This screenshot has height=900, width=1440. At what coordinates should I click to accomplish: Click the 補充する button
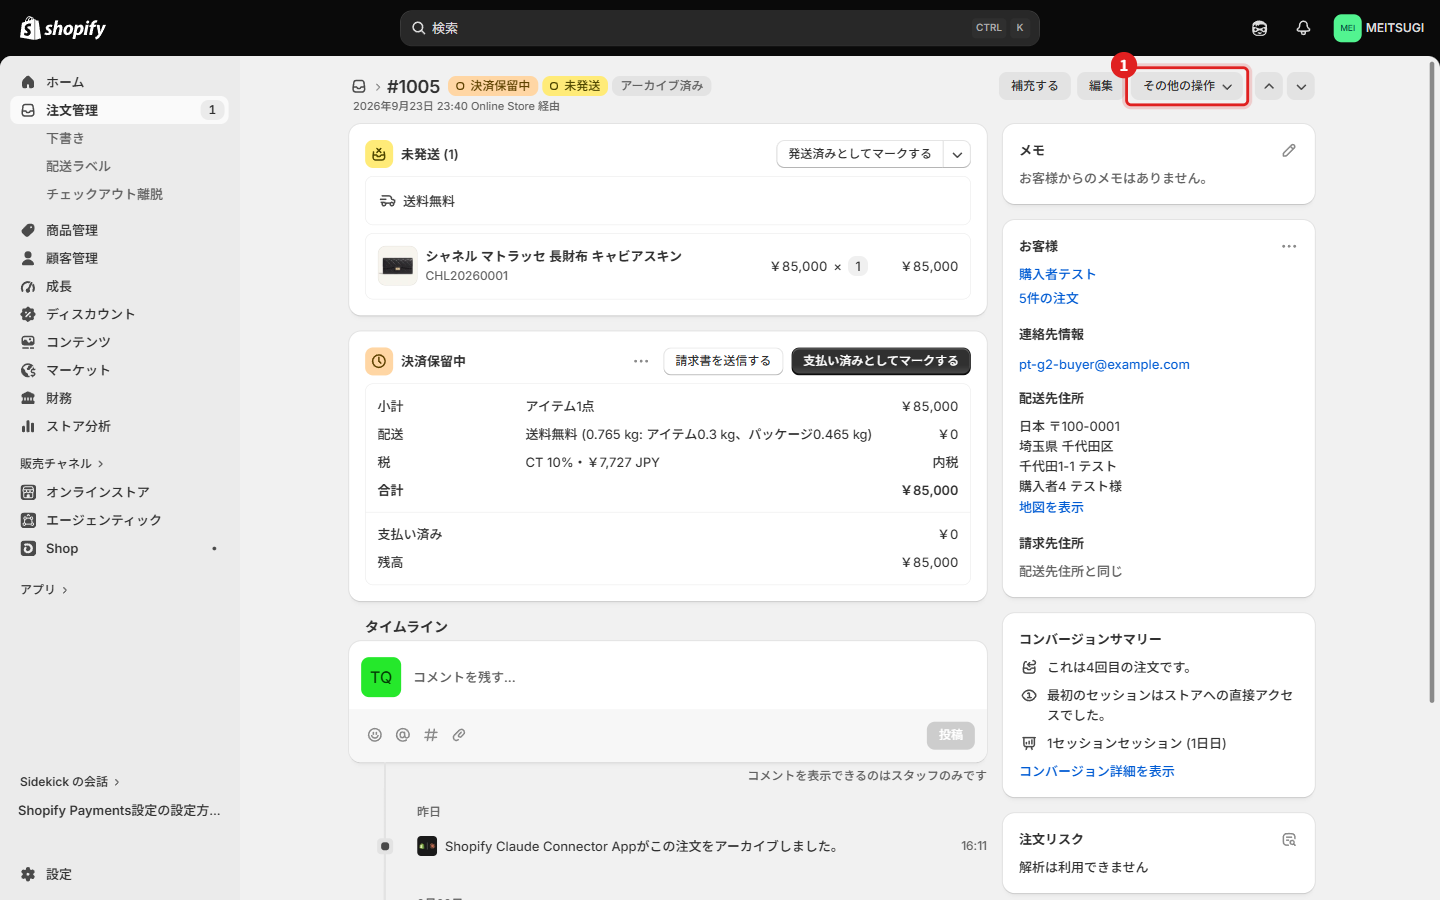click(1034, 86)
